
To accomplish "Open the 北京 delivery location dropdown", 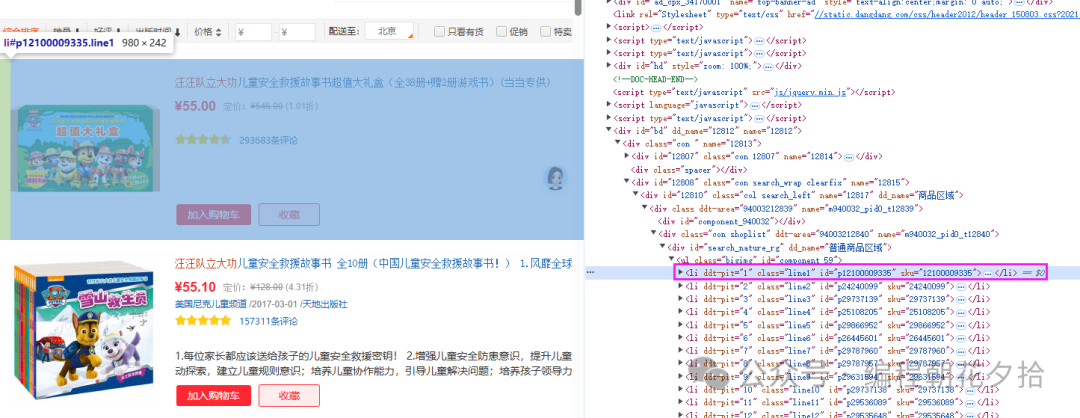I will 389,31.
